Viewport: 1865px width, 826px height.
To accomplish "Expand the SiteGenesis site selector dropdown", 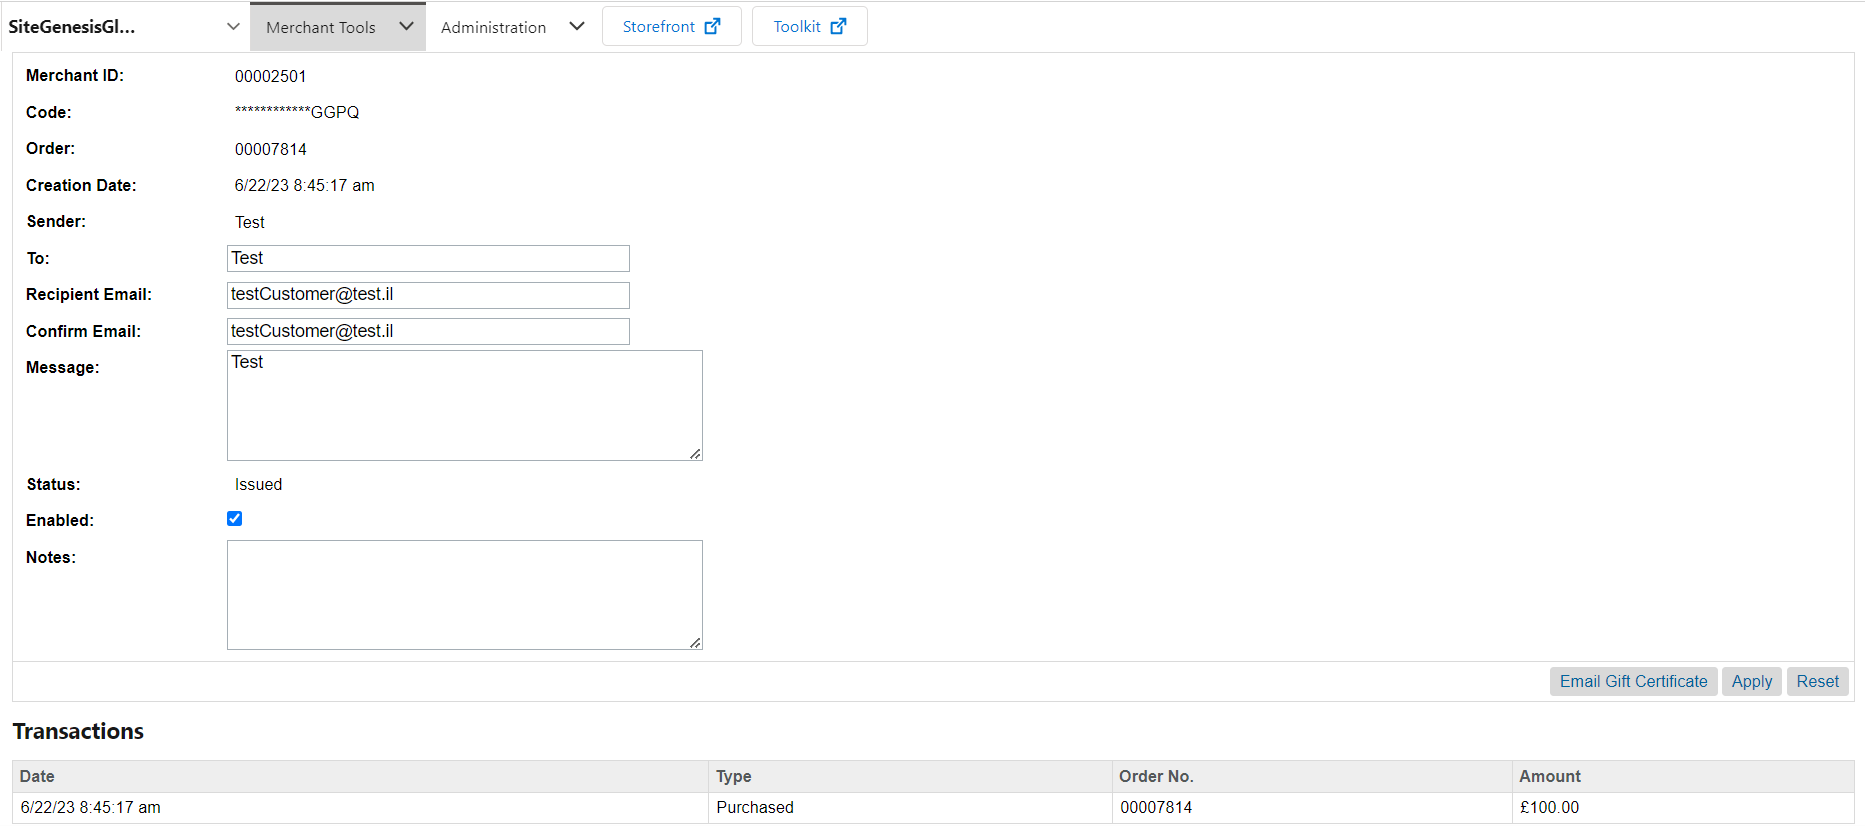I will [x=233, y=27].
